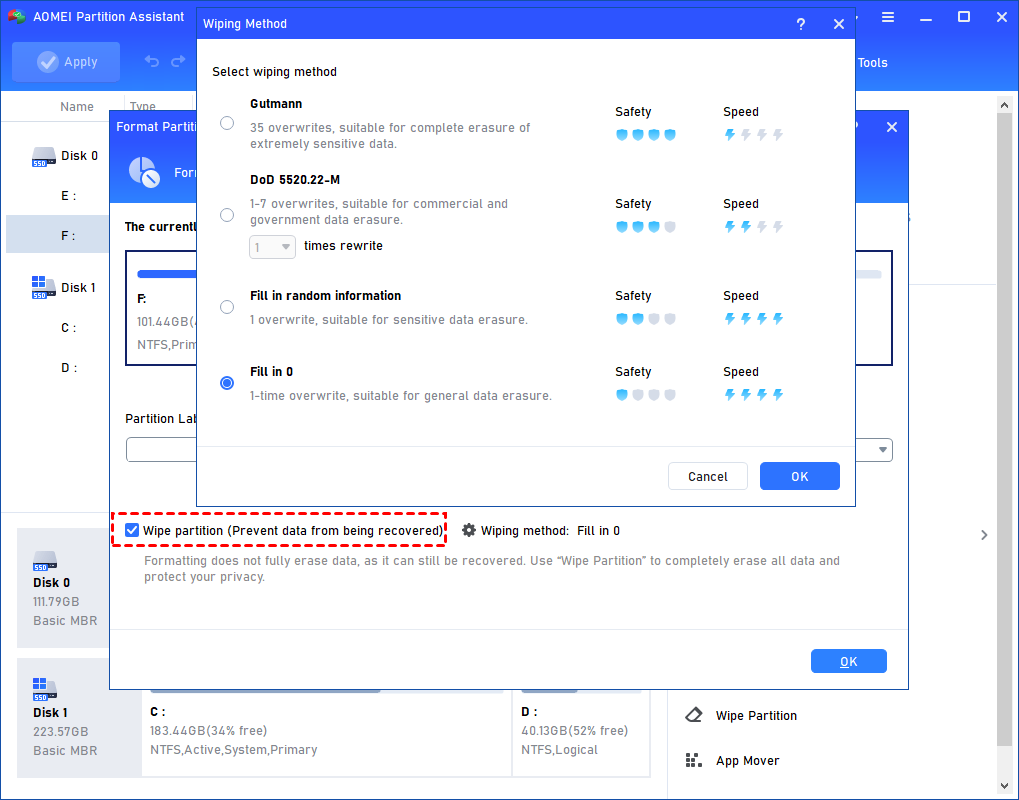
Task: Click the Gutmann Speed bolts rating
Action: 753,135
